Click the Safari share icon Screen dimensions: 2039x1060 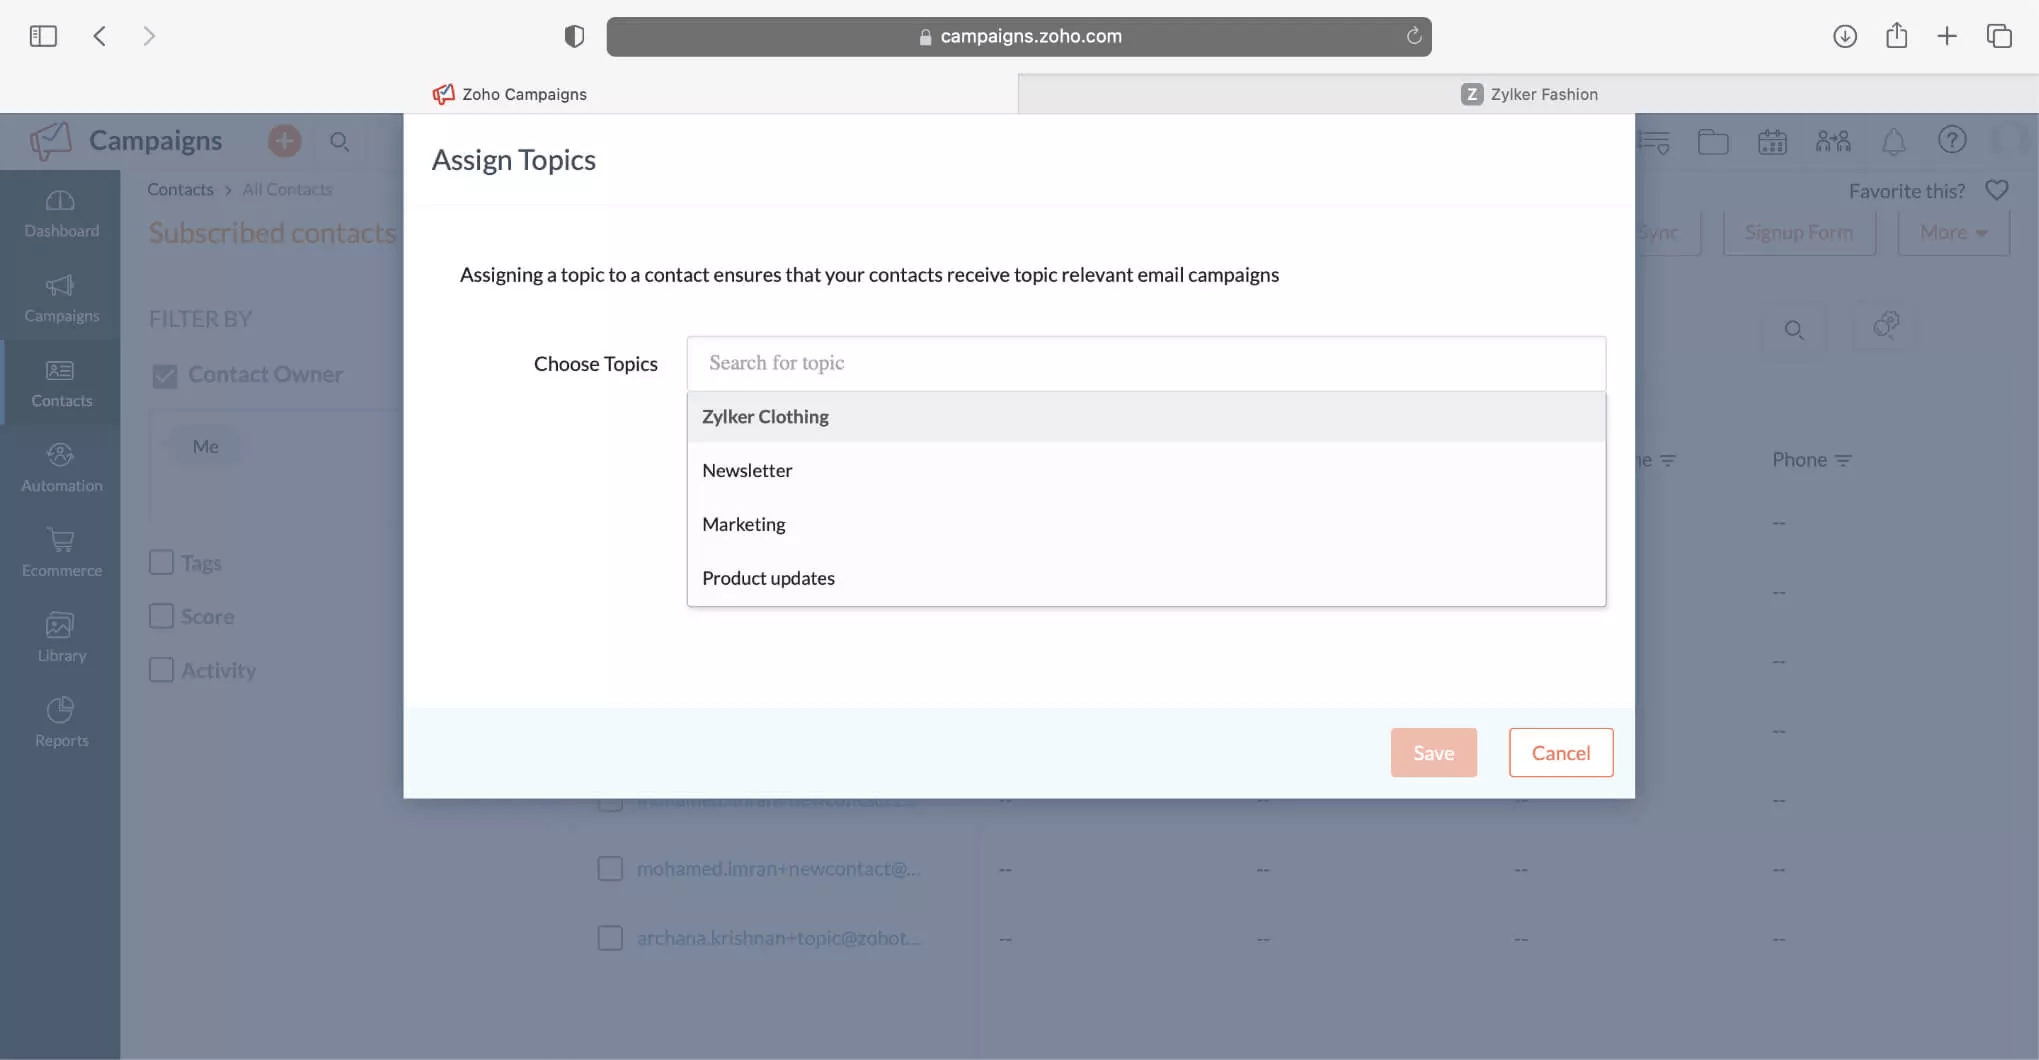(x=1896, y=37)
